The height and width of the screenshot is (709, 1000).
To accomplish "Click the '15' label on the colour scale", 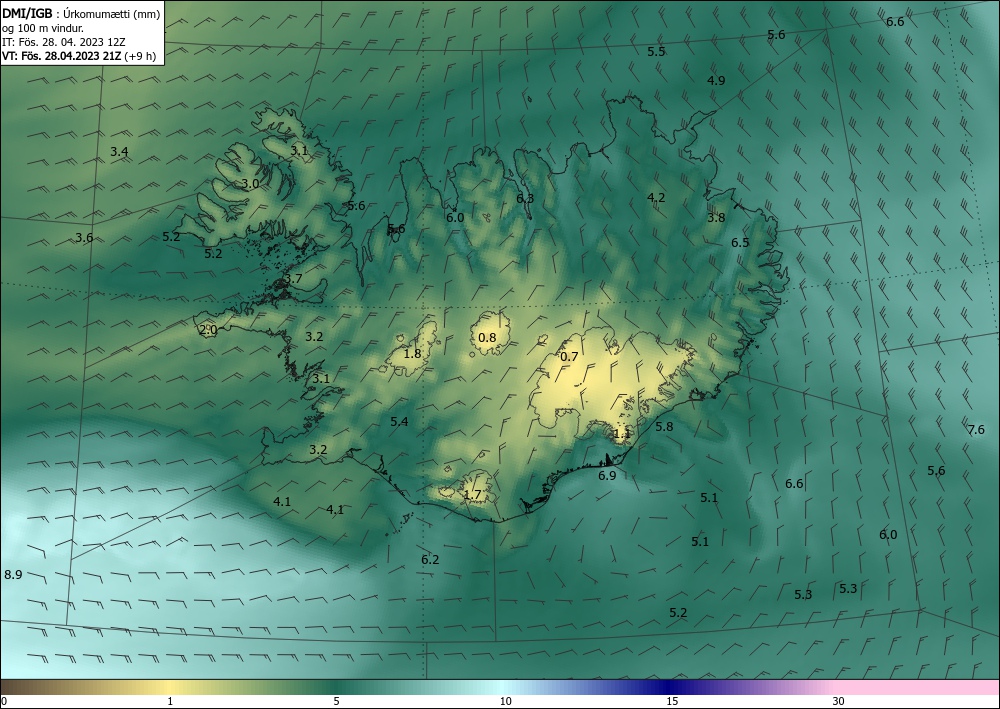I will tap(672, 702).
